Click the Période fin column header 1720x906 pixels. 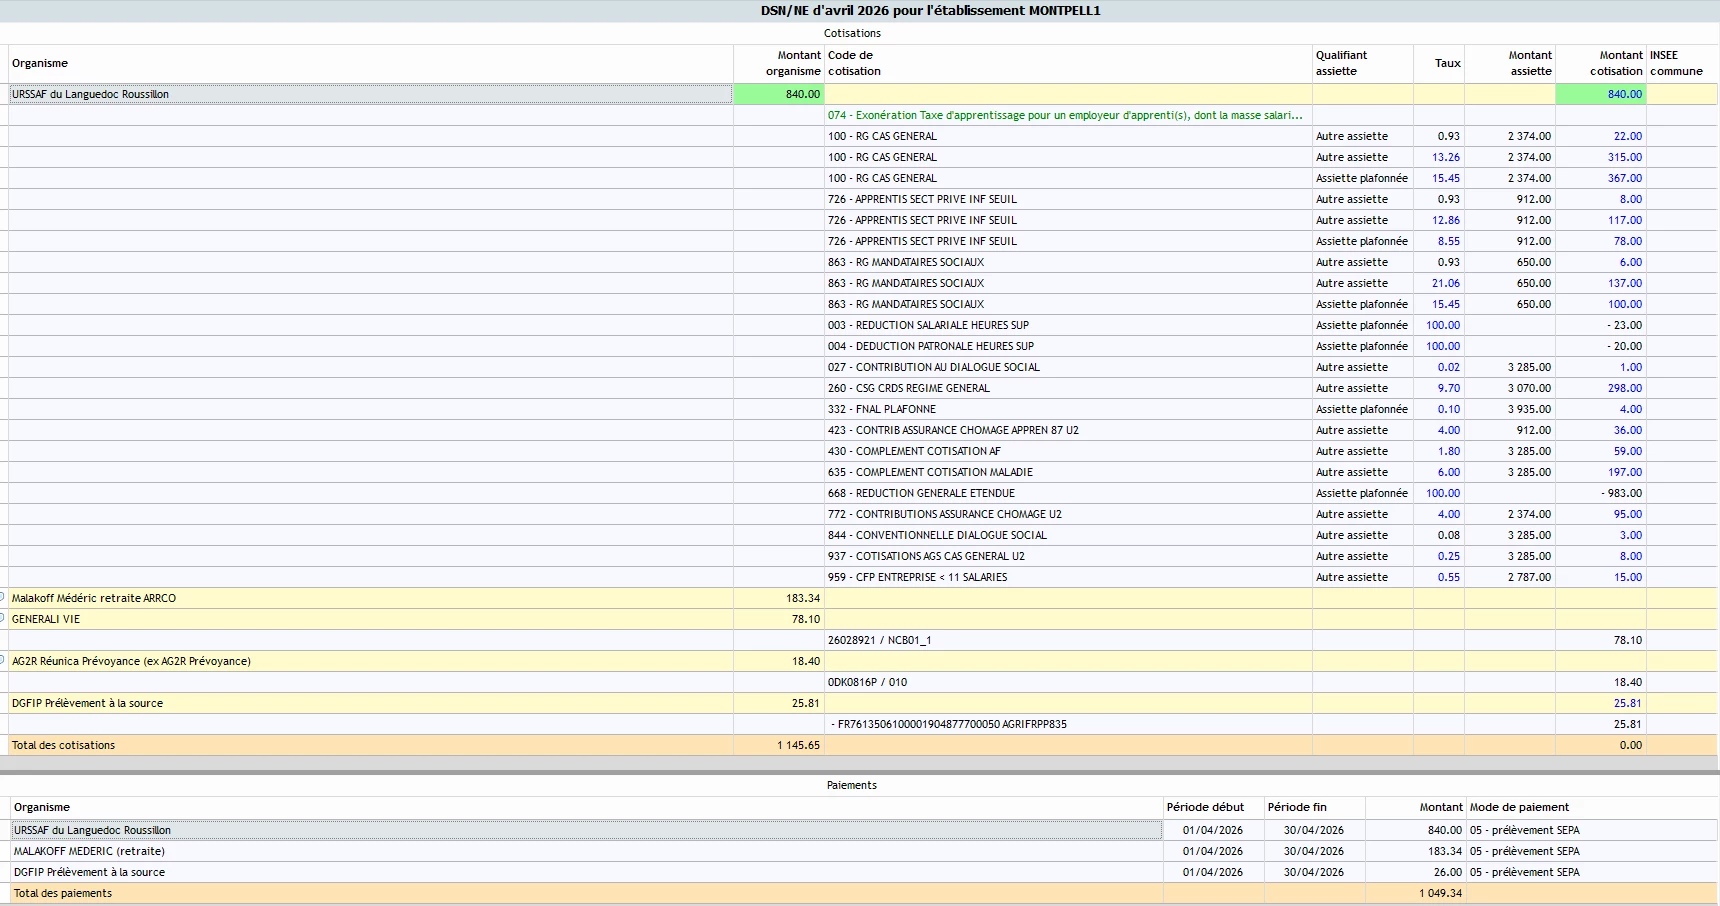tap(1297, 807)
